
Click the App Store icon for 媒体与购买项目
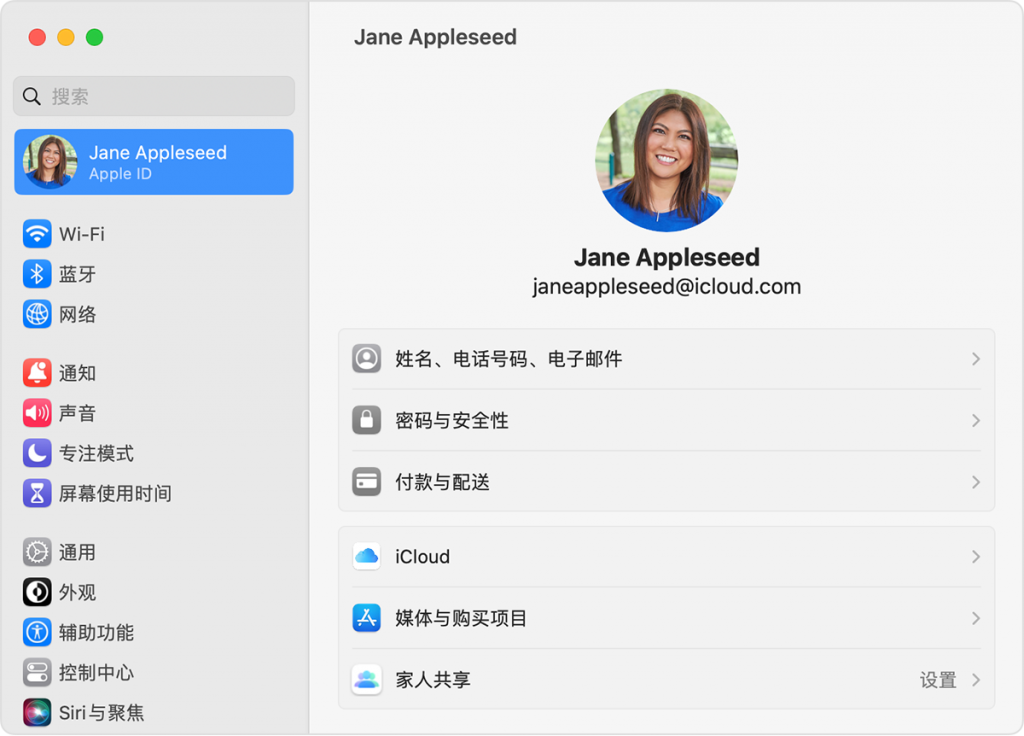(x=366, y=618)
